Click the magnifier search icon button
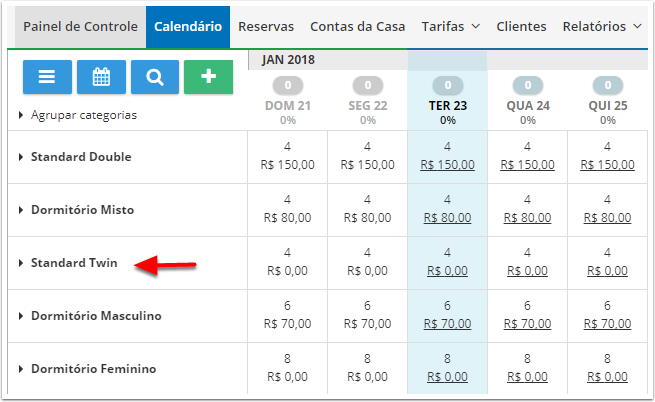 [x=154, y=77]
